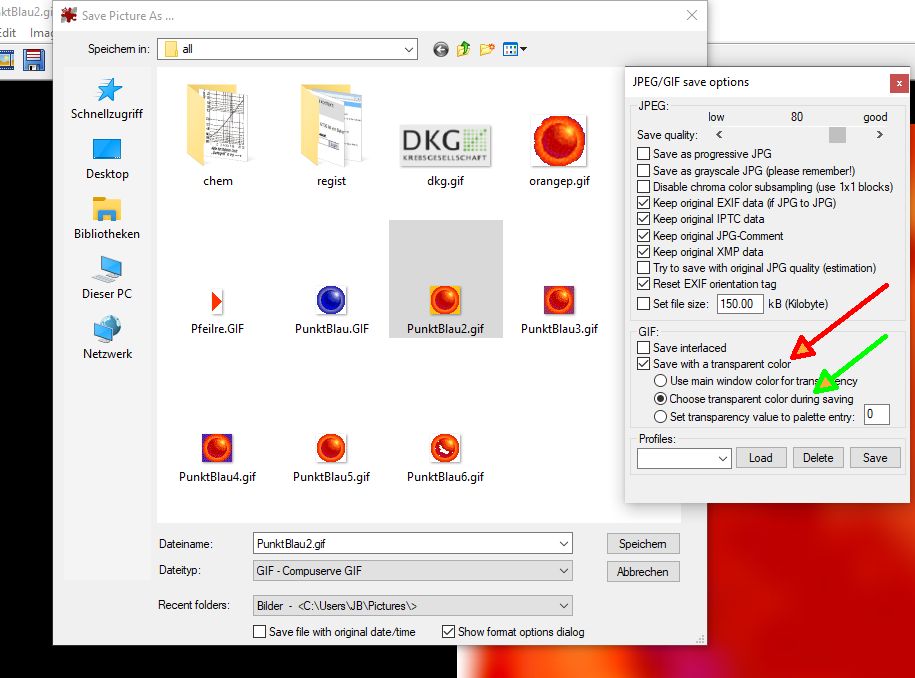915x678 pixels.
Task: Close the Save Picture As dialog
Action: tap(692, 15)
